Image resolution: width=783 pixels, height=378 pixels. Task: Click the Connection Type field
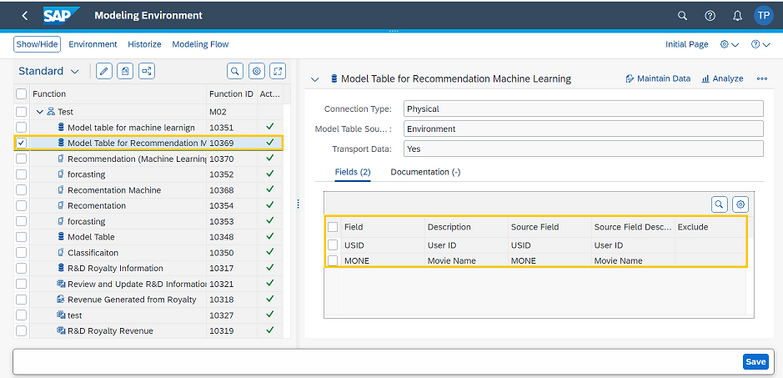pos(583,109)
